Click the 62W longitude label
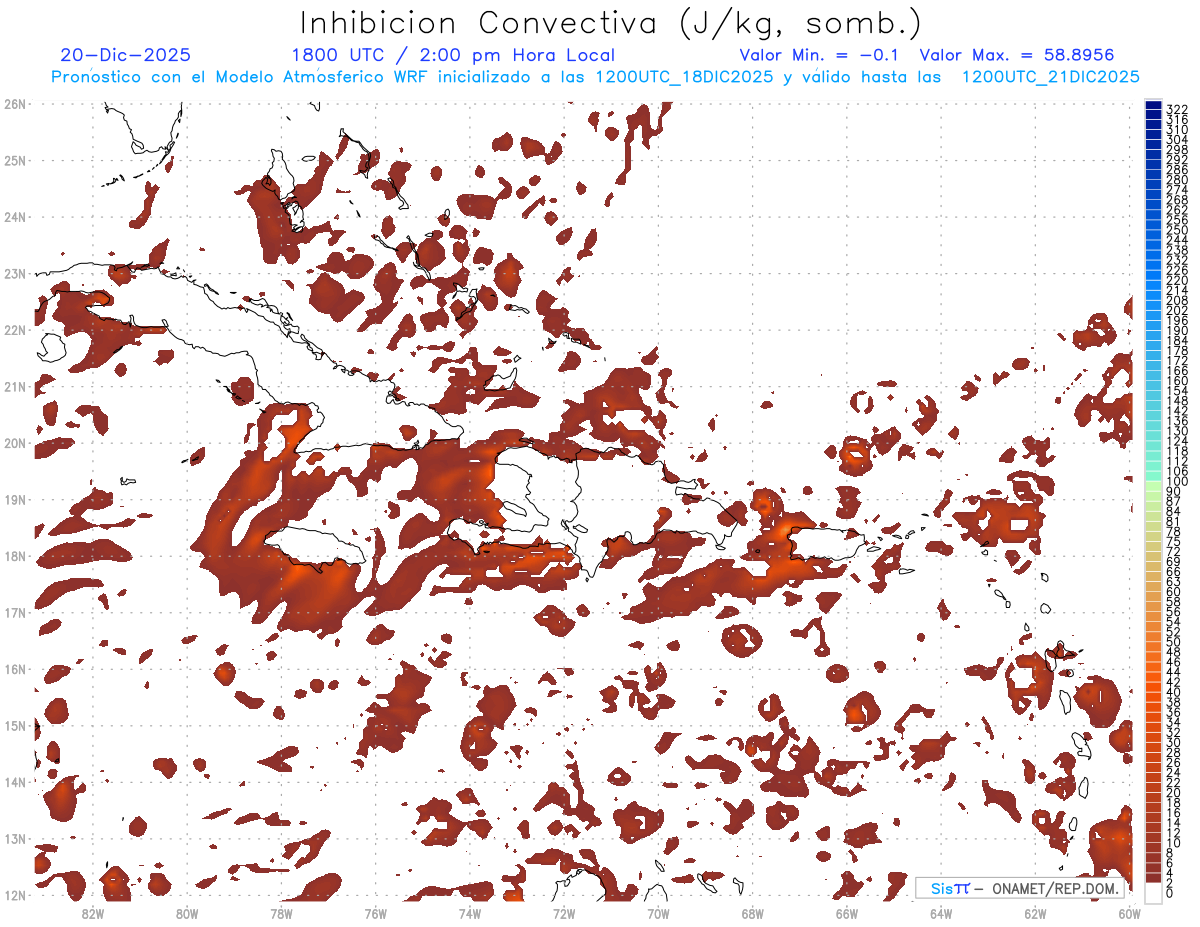Screen dimensions: 1200x927 pos(1036,913)
